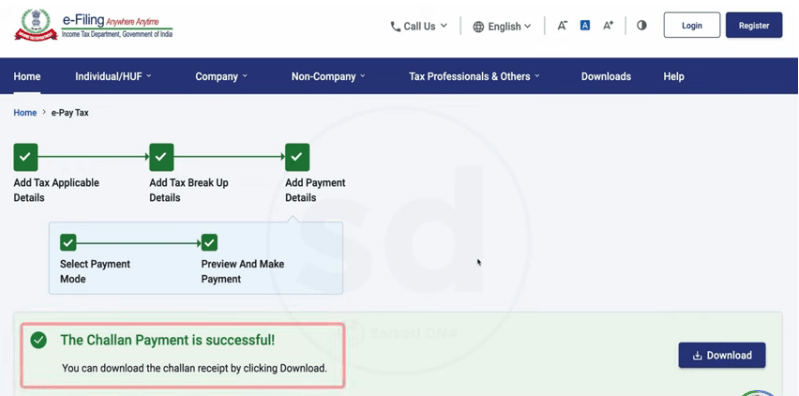The height and width of the screenshot is (396, 799).
Task: Open the Downloads menu item
Action: [606, 76]
